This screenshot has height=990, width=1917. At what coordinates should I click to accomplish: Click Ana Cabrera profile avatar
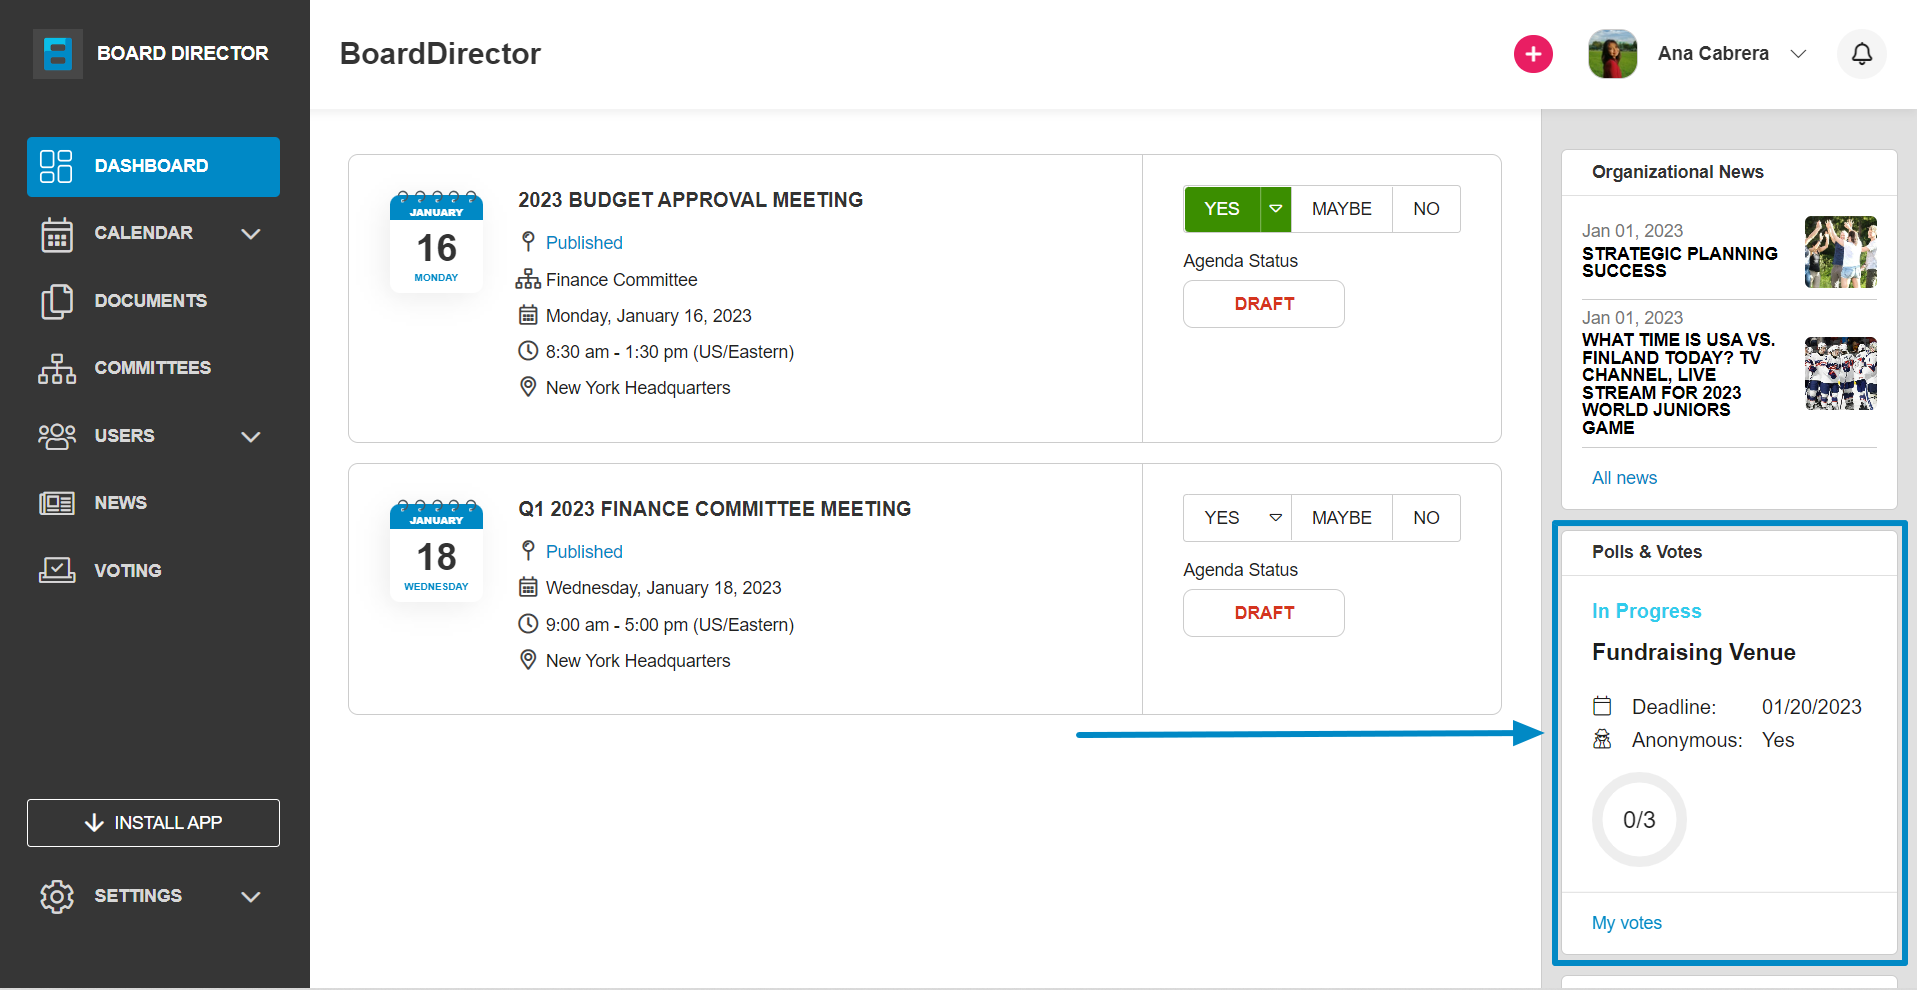(x=1612, y=54)
